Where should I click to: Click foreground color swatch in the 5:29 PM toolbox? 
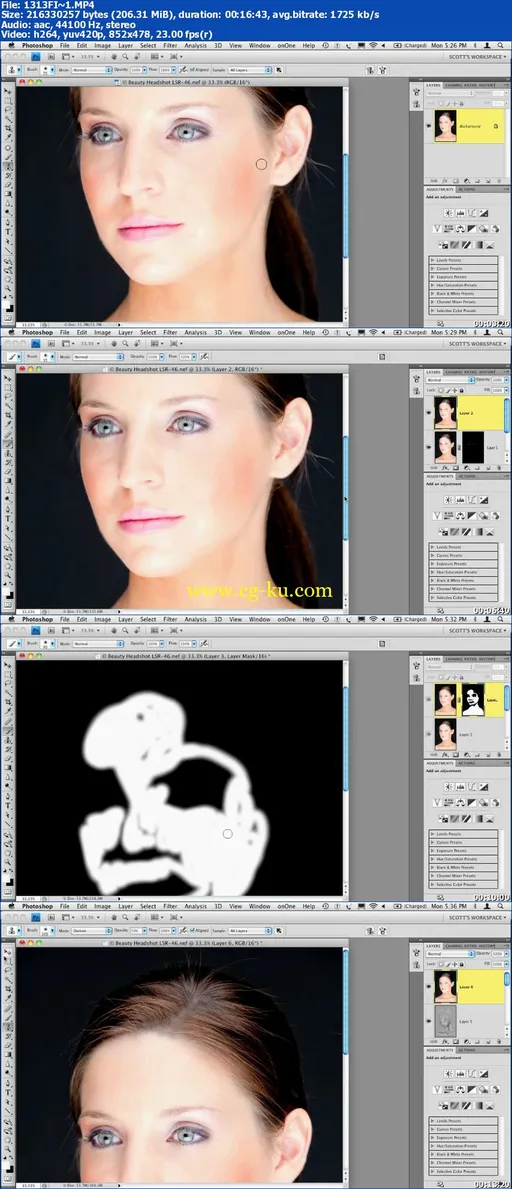6,591
